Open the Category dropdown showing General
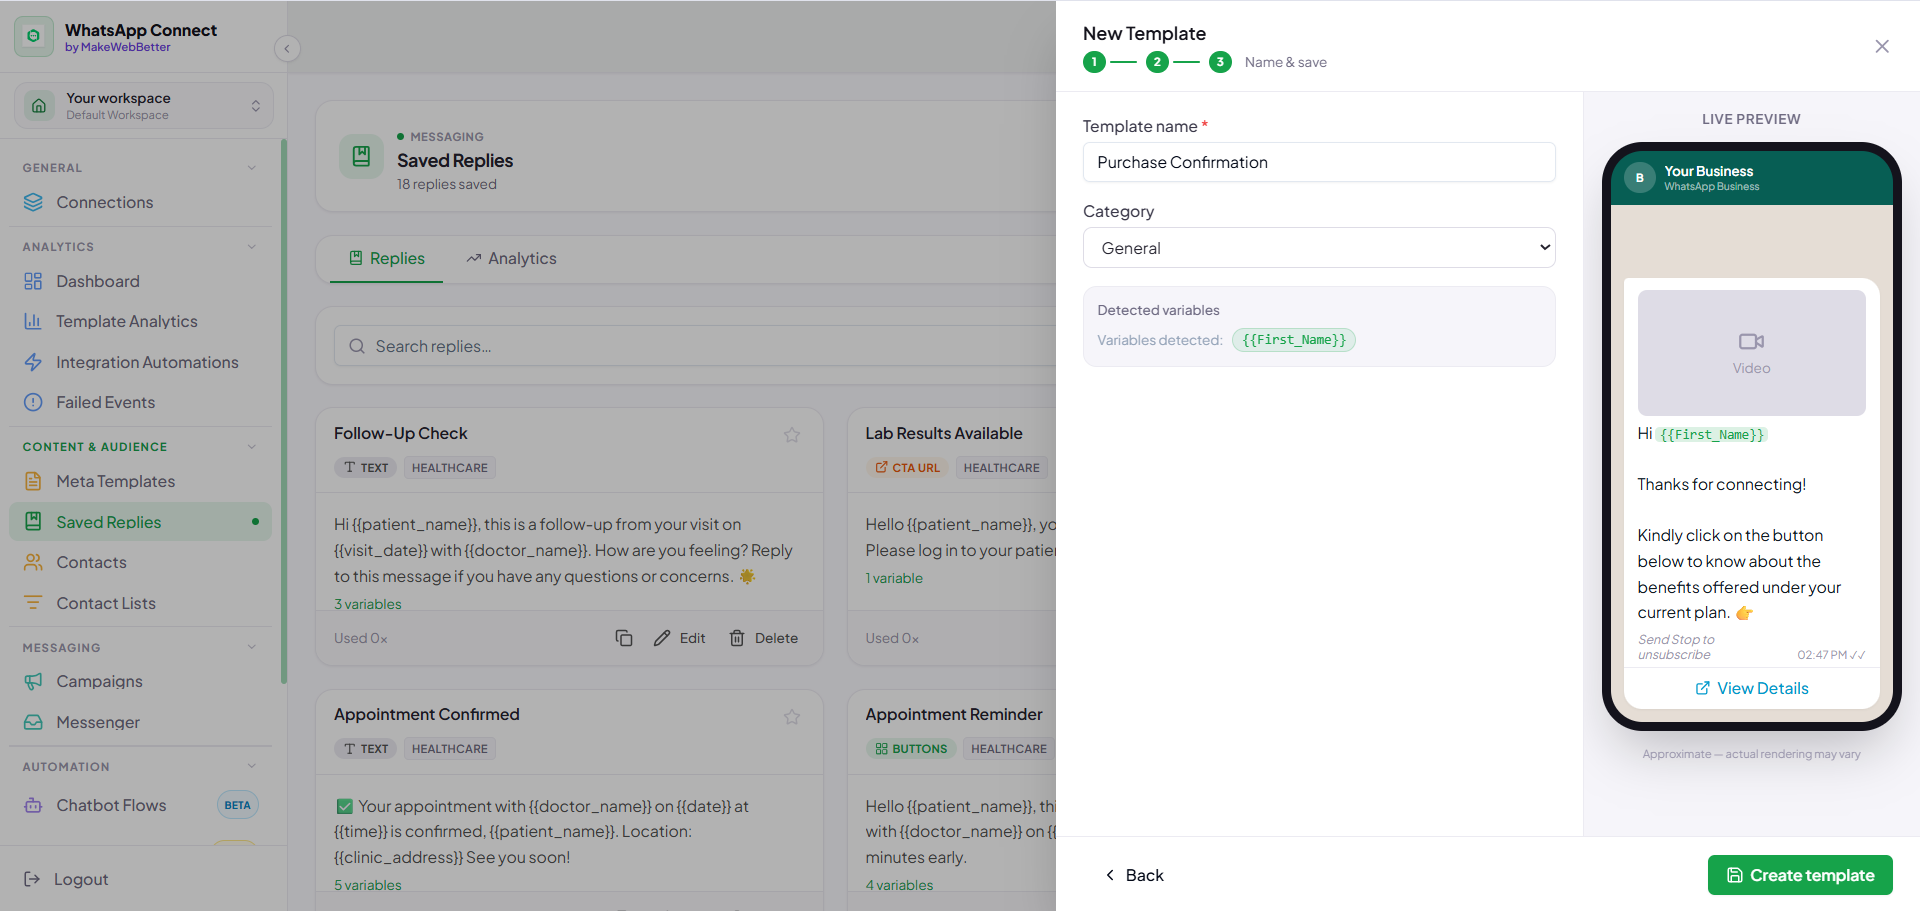This screenshot has height=911, width=1920. tap(1319, 248)
